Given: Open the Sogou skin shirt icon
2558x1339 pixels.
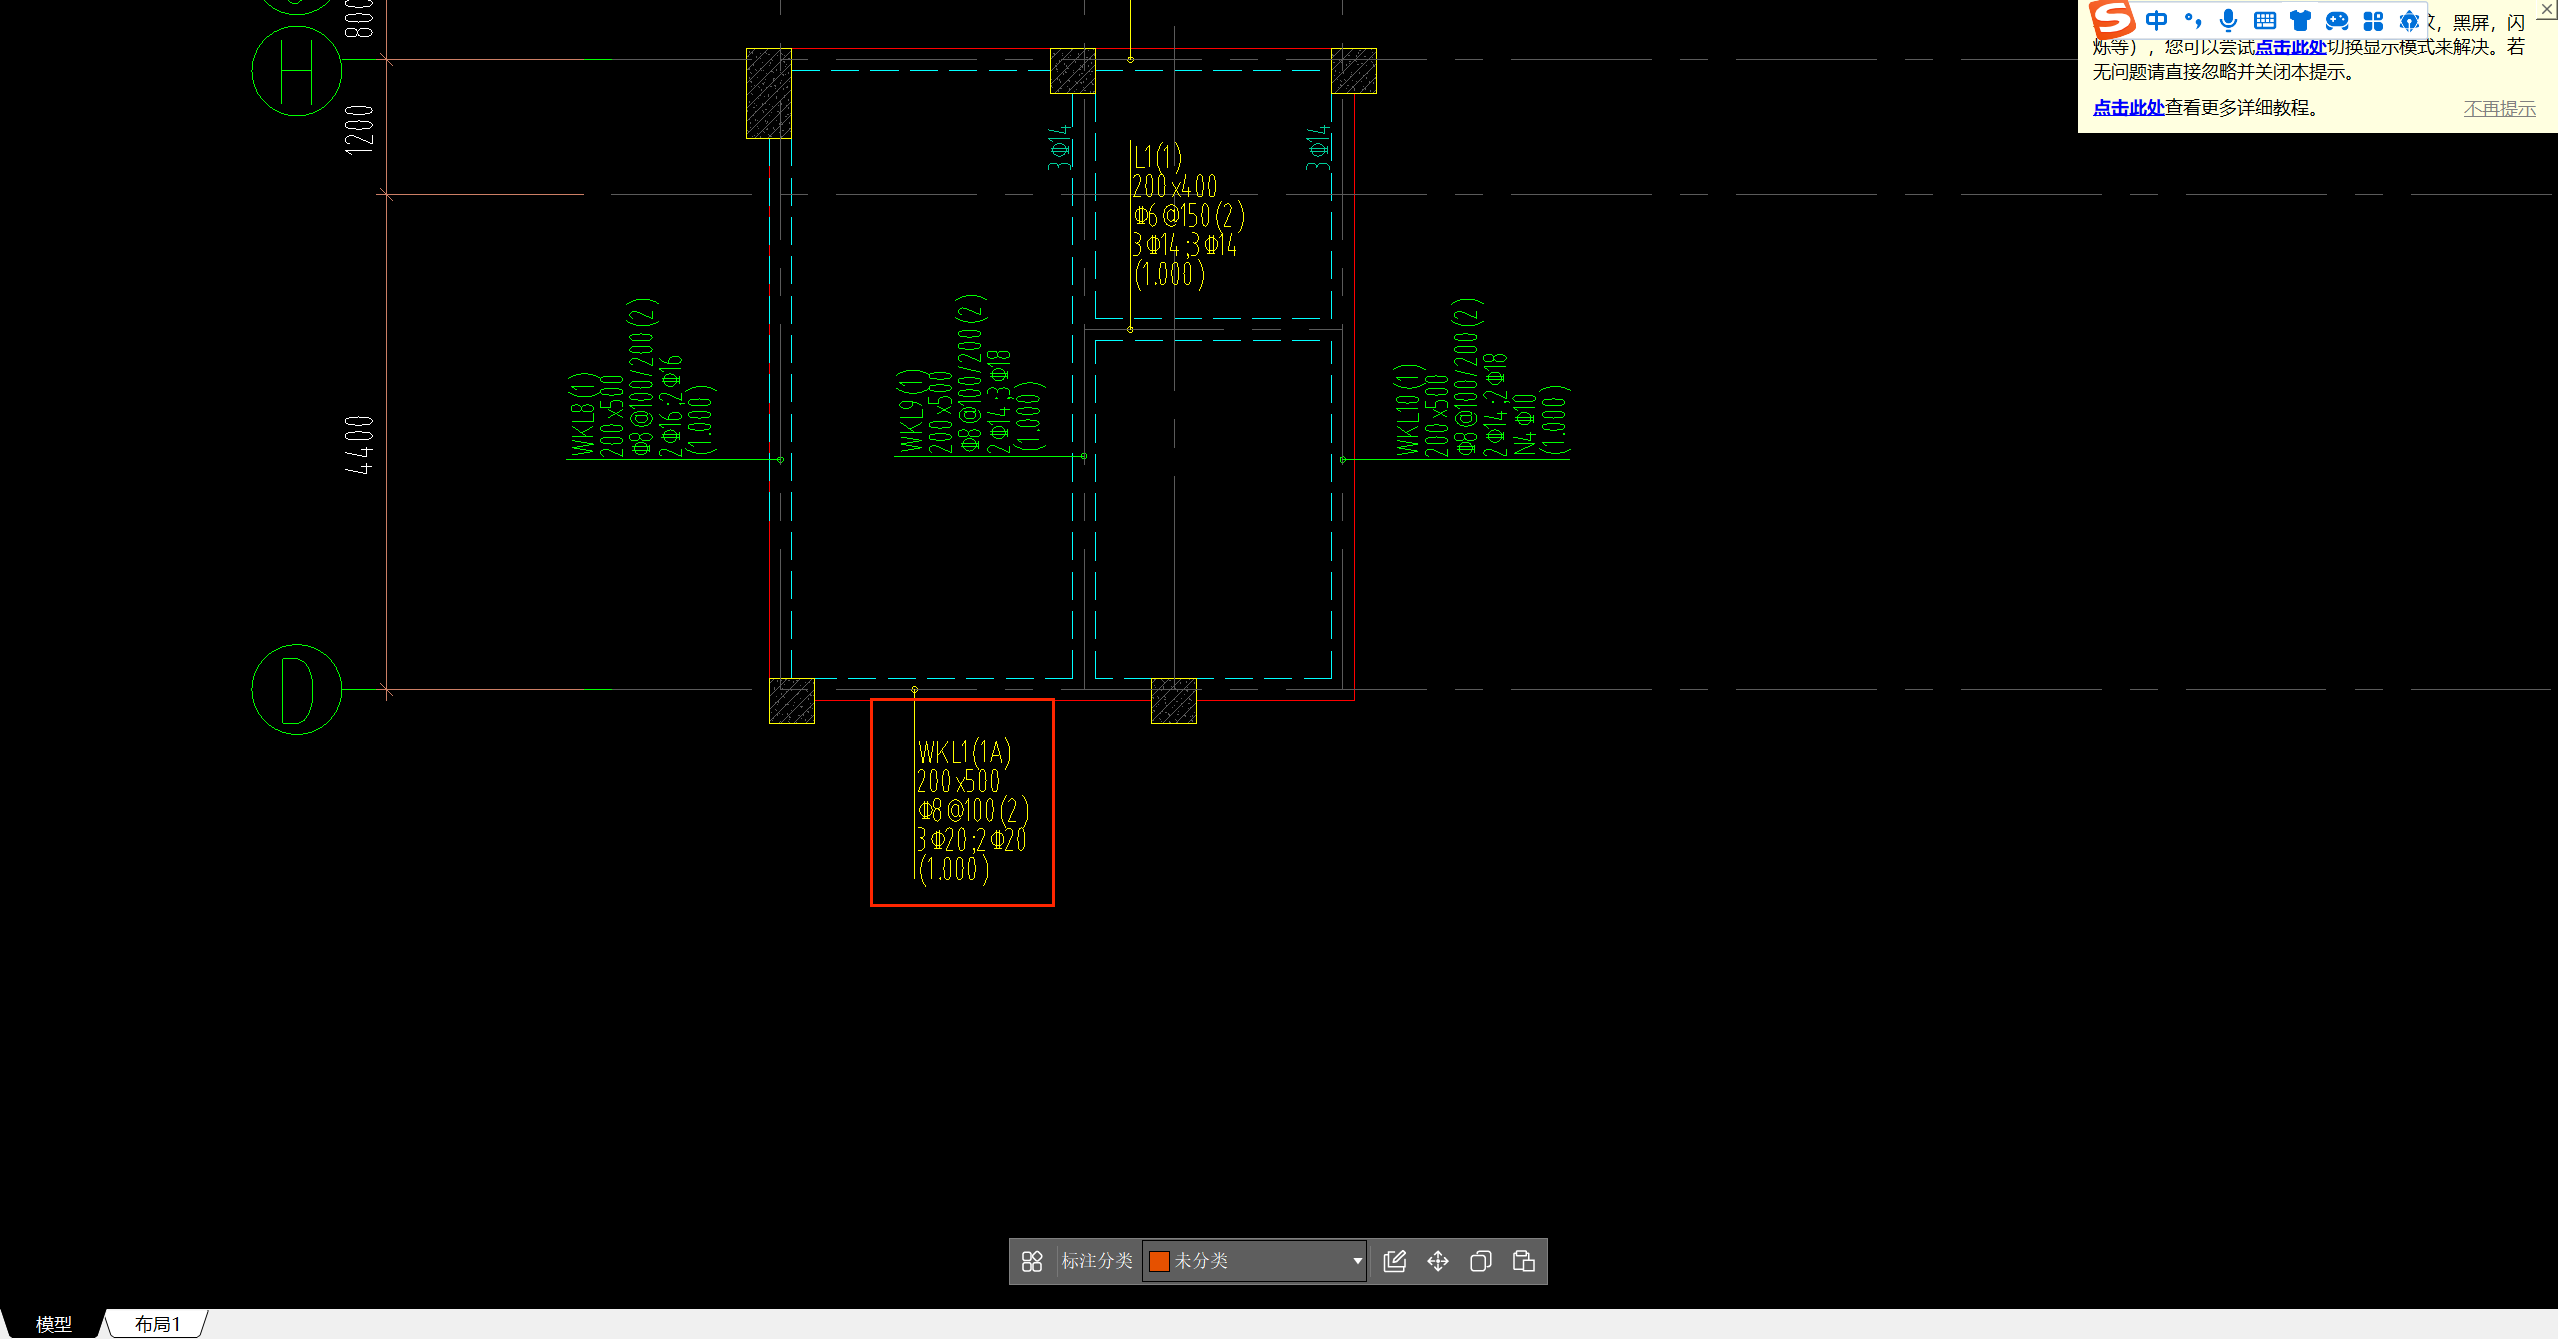Looking at the screenshot, I should [x=2301, y=20].
